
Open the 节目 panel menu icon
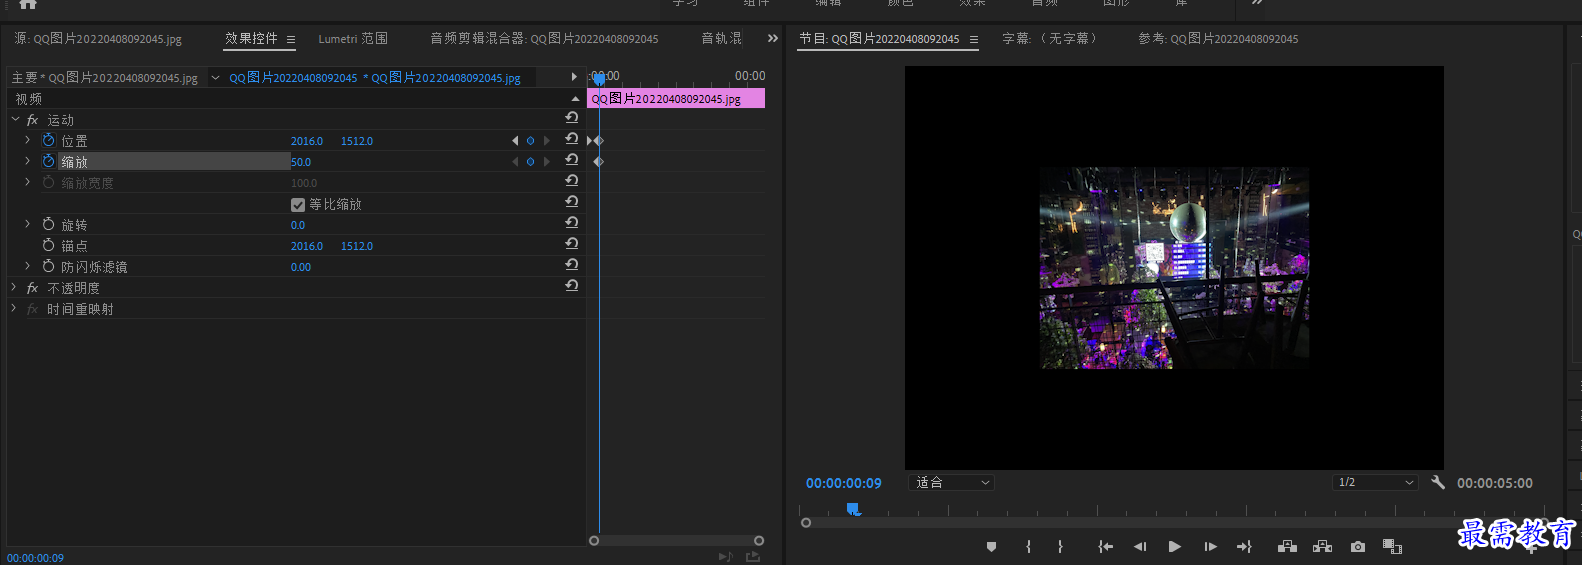[974, 40]
